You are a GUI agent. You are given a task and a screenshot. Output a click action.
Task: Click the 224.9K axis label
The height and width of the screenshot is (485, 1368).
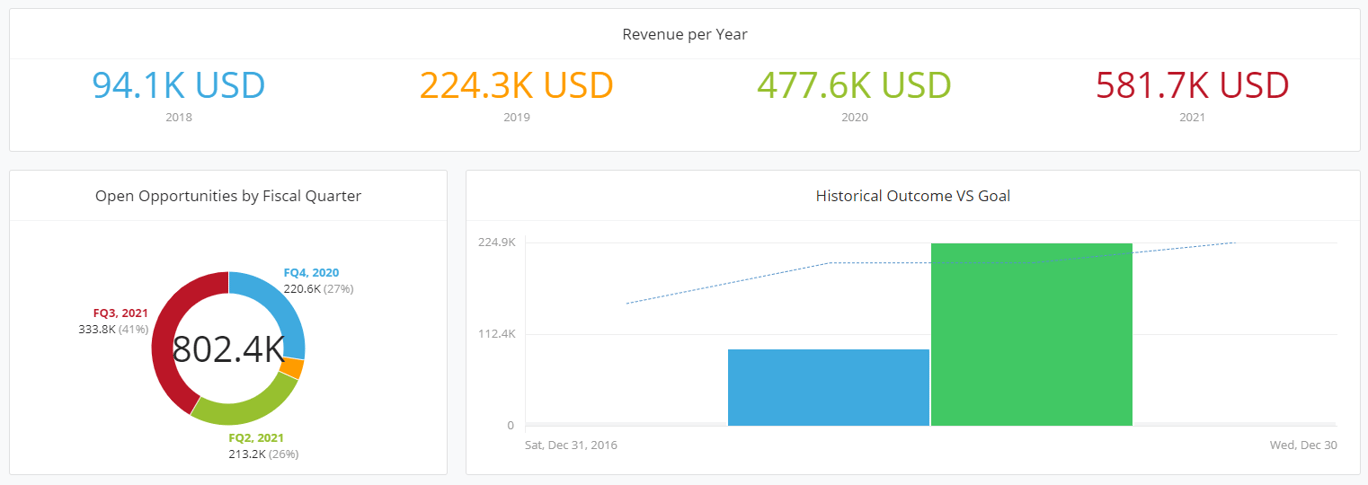point(497,242)
